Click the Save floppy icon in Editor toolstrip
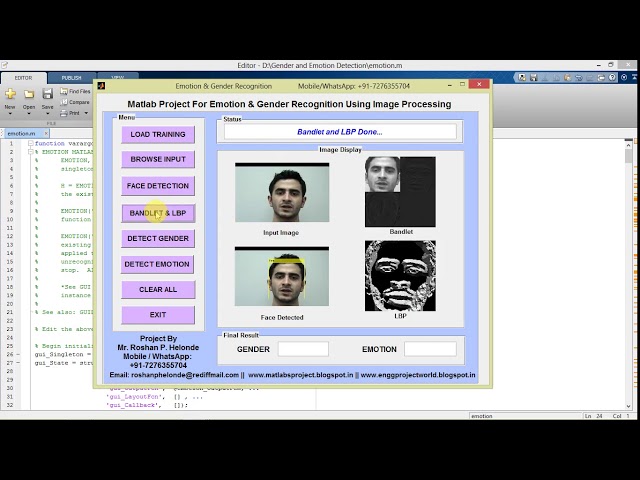 tap(47, 94)
